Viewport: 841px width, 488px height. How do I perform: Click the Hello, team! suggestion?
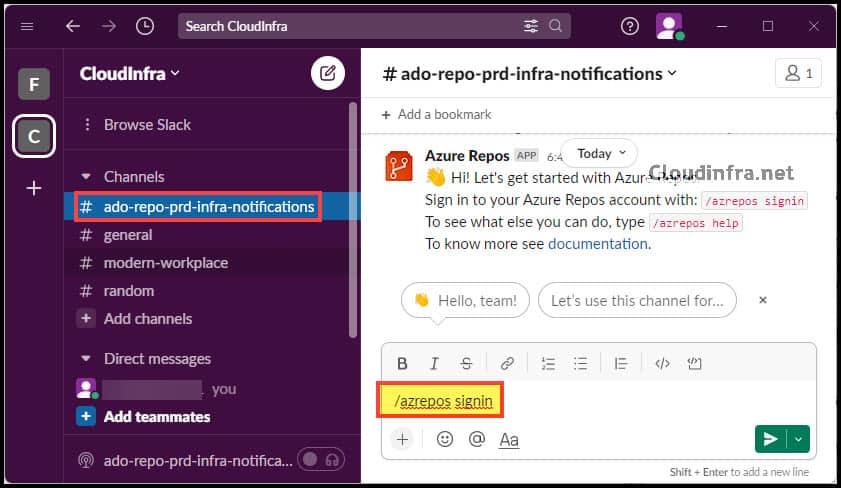466,300
